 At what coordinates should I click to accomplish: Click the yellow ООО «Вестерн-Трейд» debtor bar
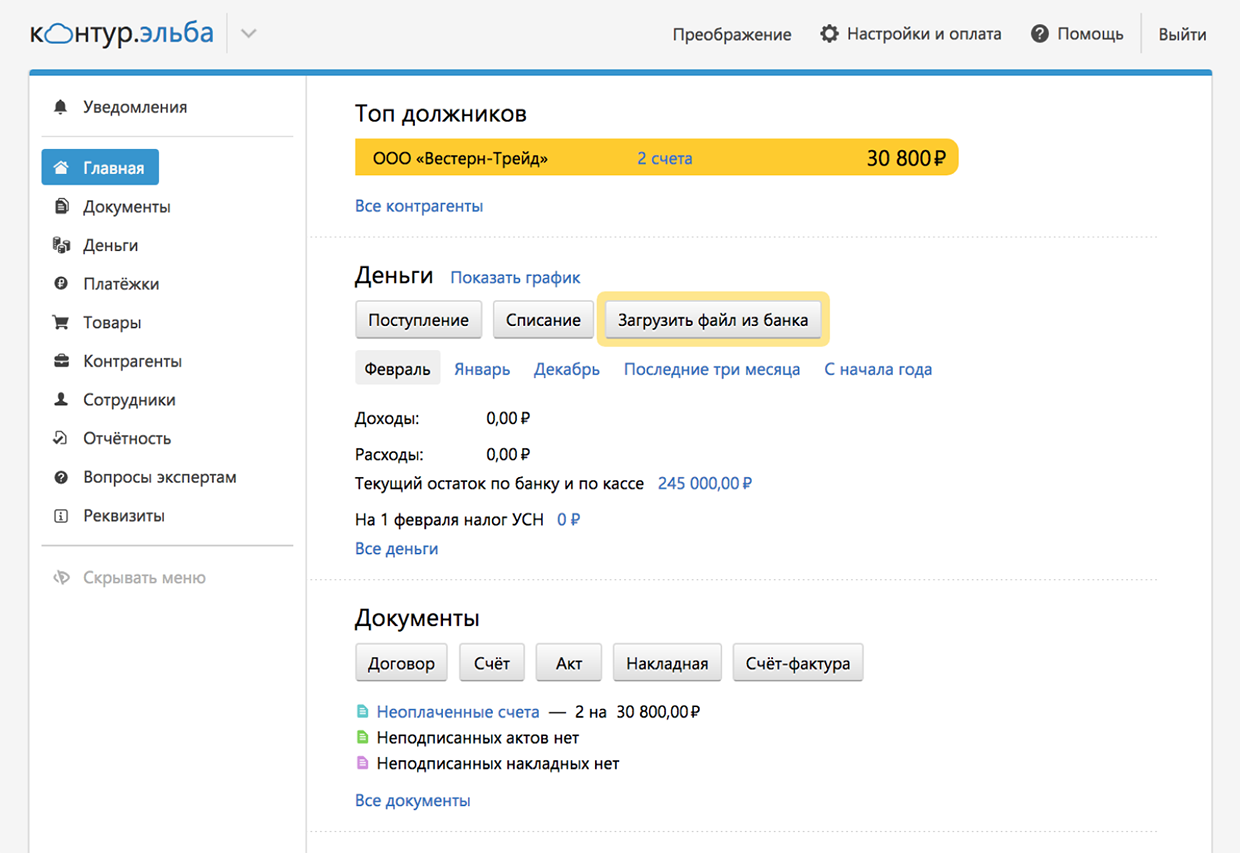point(656,158)
